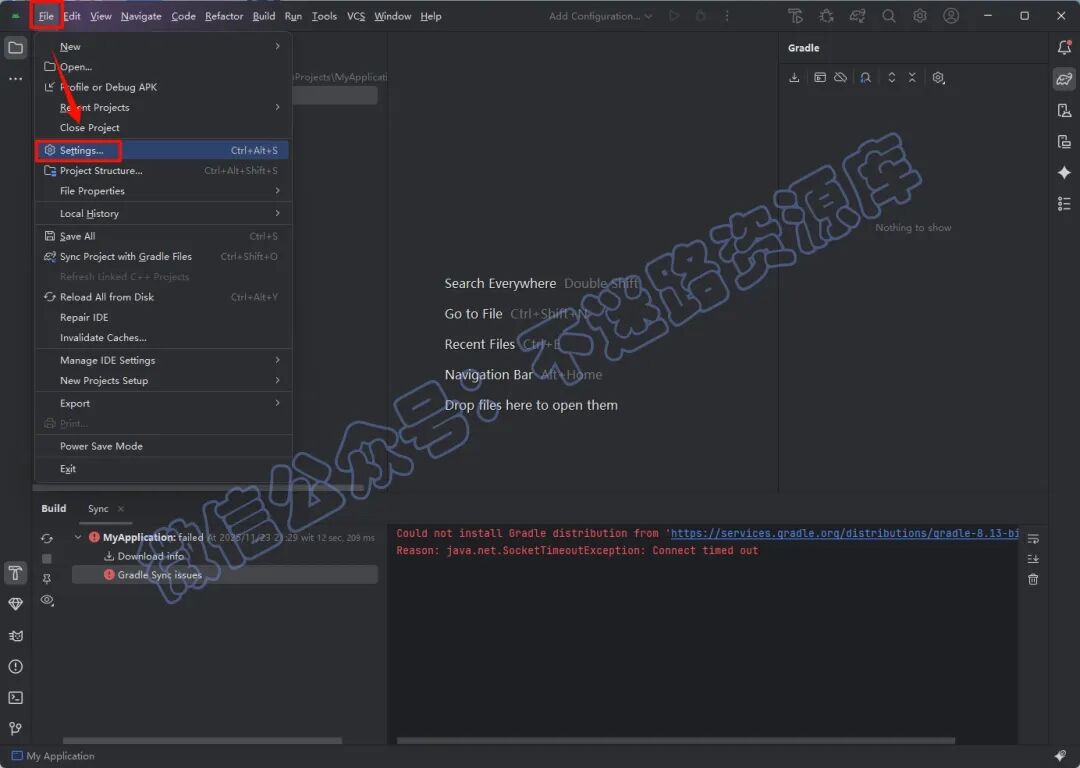Image resolution: width=1080 pixels, height=768 pixels.
Task: Open the Git version control branch icon
Action: pos(15,729)
